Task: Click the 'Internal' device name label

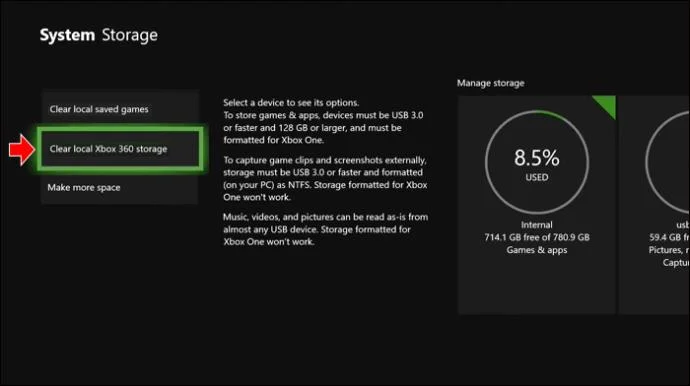Action: (536, 225)
